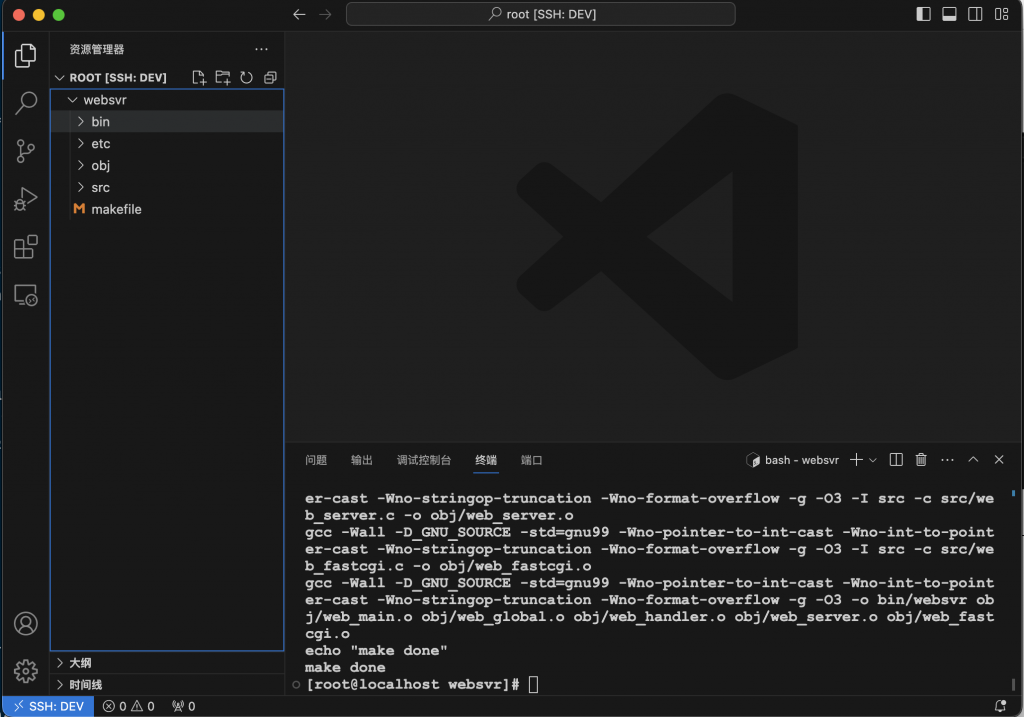The width and height of the screenshot is (1024, 717).
Task: Open the new terminal launch profile dropdown
Action: pyautogui.click(x=873, y=460)
